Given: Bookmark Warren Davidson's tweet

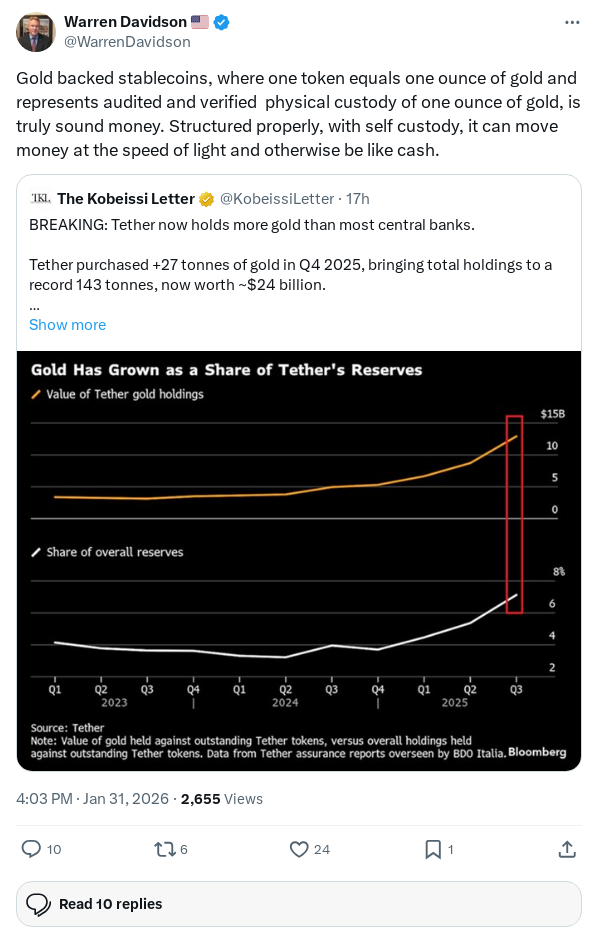Looking at the screenshot, I should point(434,848).
